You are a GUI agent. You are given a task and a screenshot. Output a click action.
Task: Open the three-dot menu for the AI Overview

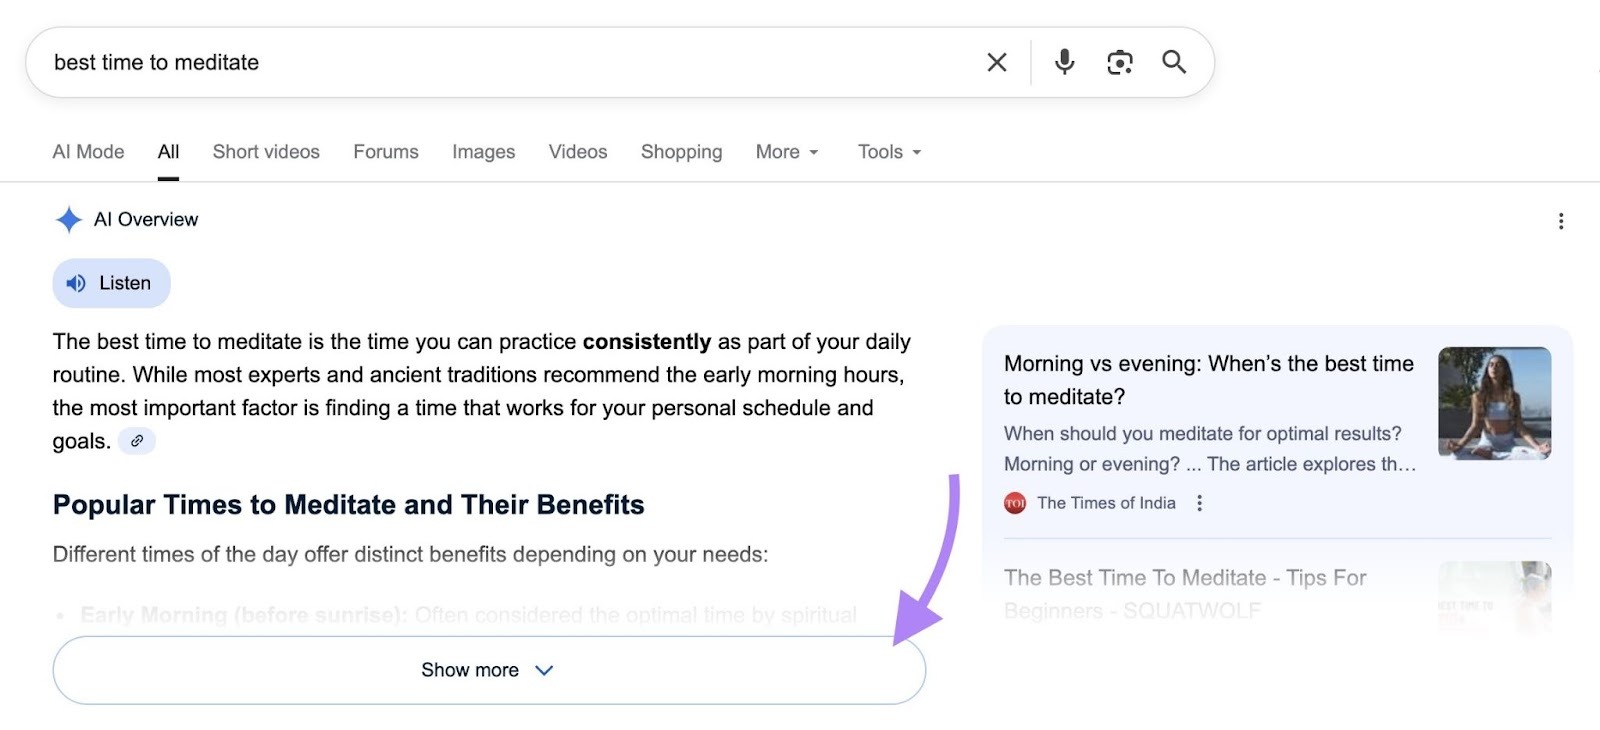pyautogui.click(x=1560, y=221)
